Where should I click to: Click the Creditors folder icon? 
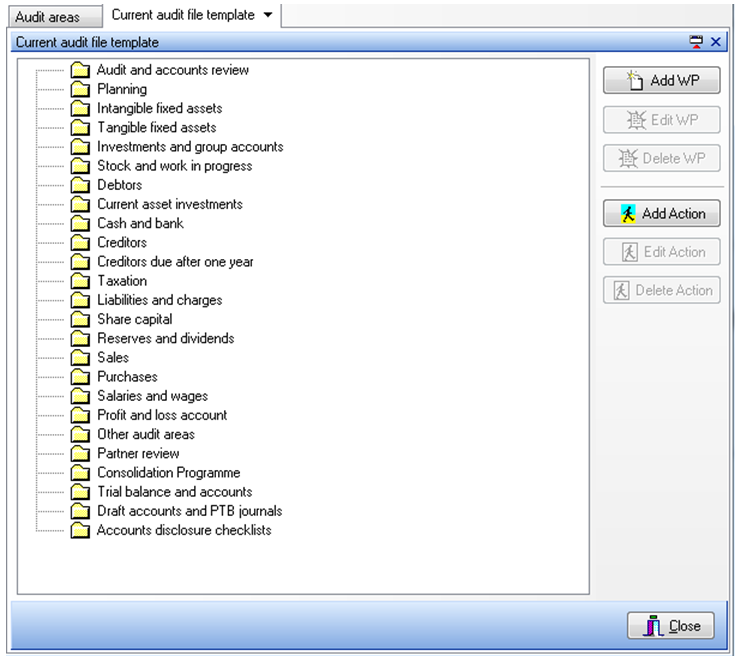80,243
